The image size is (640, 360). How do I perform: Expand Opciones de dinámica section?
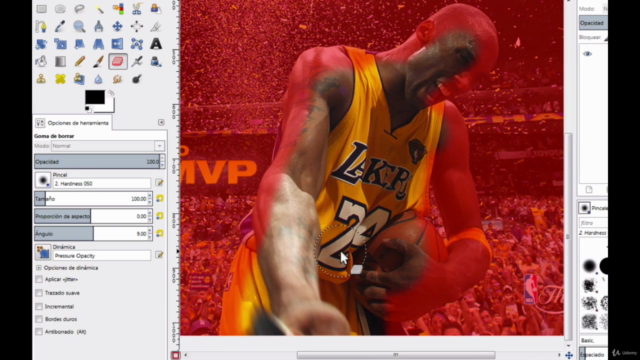coord(39,268)
